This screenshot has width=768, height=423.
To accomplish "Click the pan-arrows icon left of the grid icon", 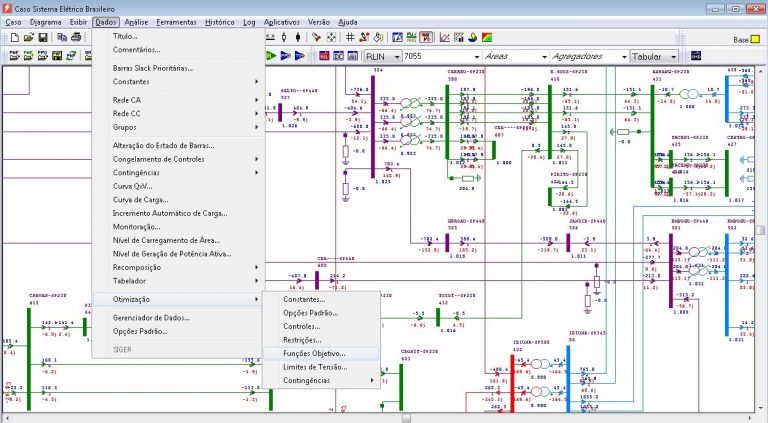I will 332,39.
